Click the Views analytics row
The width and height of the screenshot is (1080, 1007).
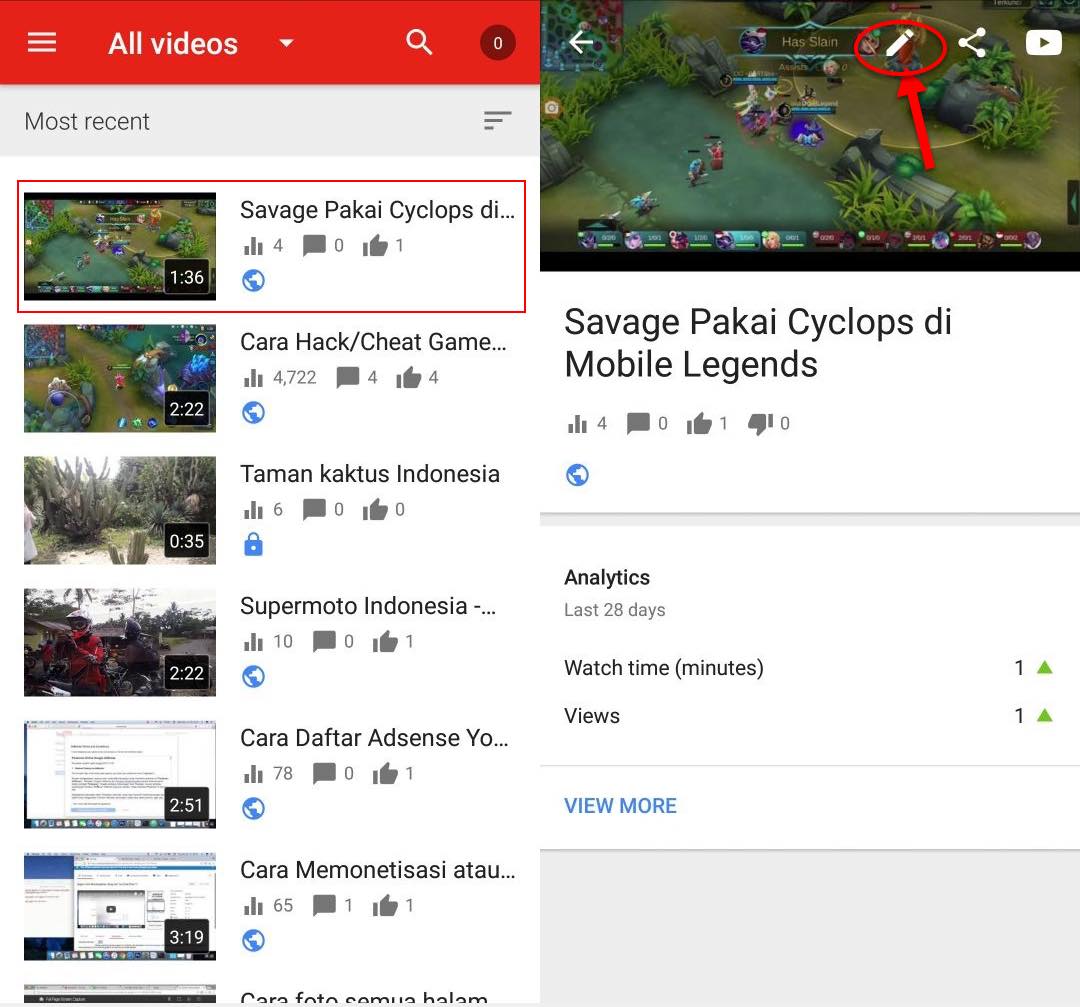(809, 716)
